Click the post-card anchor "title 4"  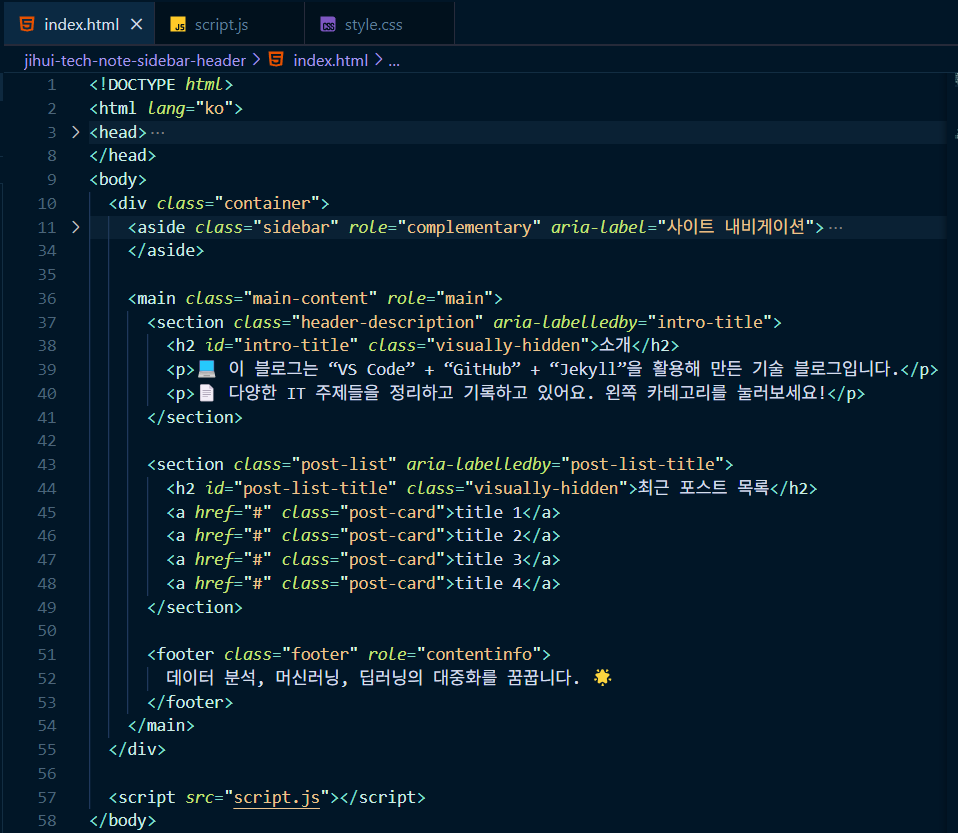coord(364,584)
